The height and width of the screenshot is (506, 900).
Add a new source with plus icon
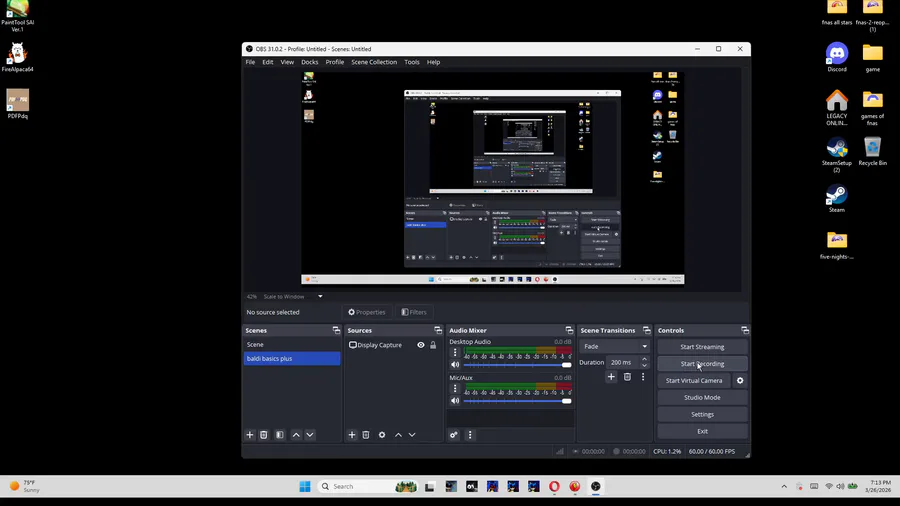coord(352,435)
